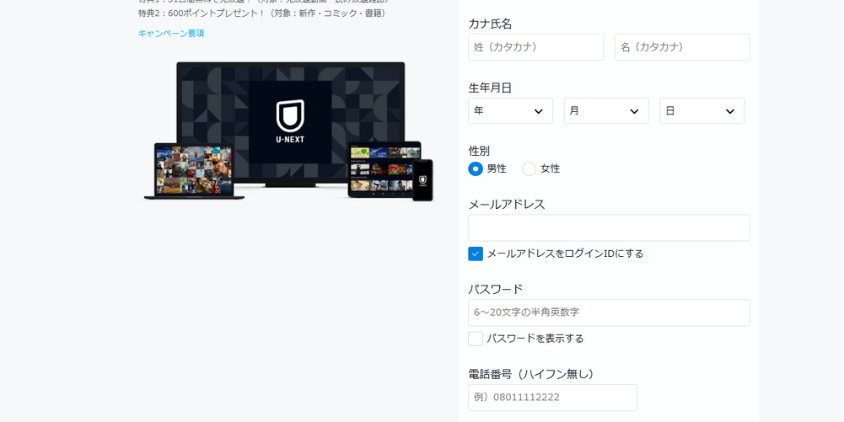Expand the 月 birth month dropdown
The image size is (844, 422).
pyautogui.click(x=606, y=111)
